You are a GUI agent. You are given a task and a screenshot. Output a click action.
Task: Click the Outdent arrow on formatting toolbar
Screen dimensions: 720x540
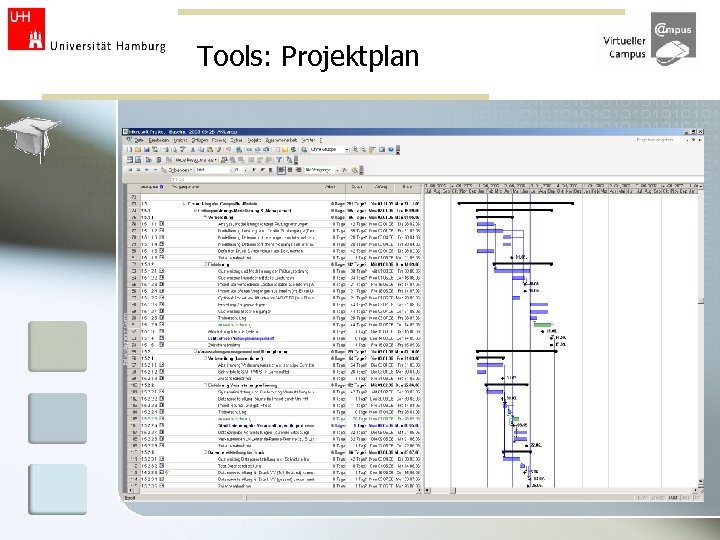tap(130, 170)
